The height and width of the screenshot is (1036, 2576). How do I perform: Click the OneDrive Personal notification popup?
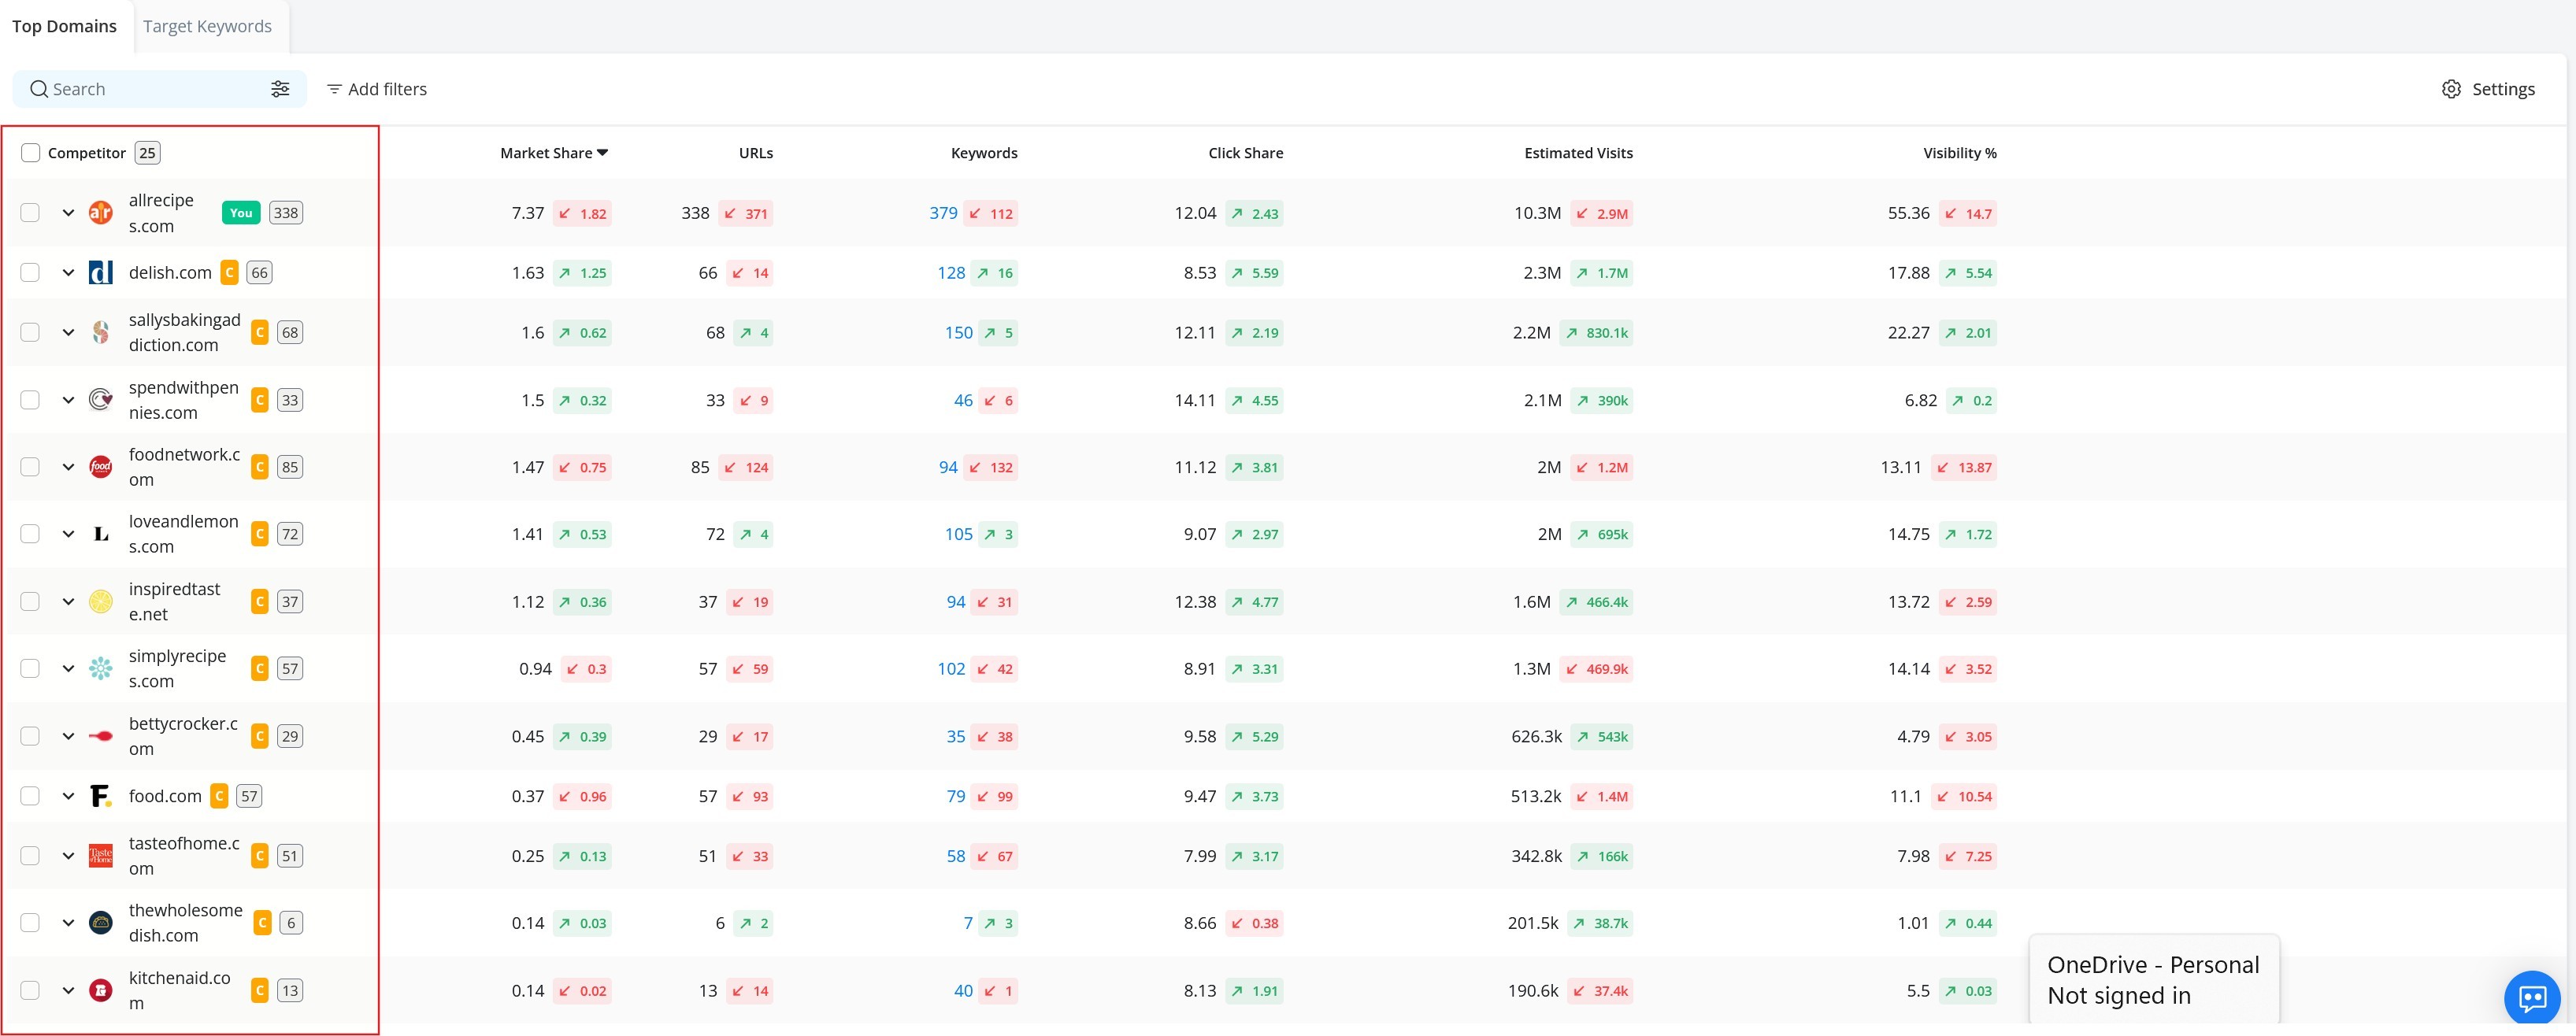[2154, 980]
